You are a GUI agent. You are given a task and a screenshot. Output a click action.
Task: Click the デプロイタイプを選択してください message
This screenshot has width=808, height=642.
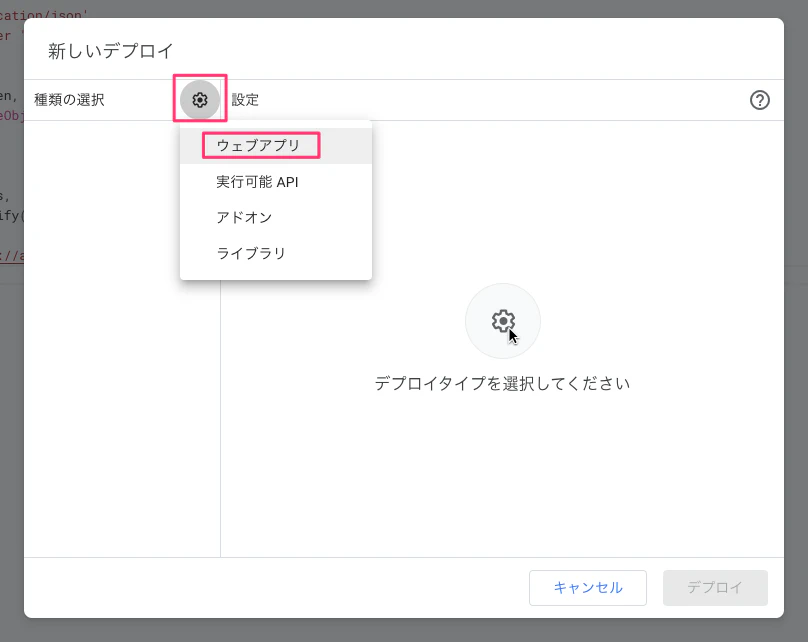click(x=502, y=383)
